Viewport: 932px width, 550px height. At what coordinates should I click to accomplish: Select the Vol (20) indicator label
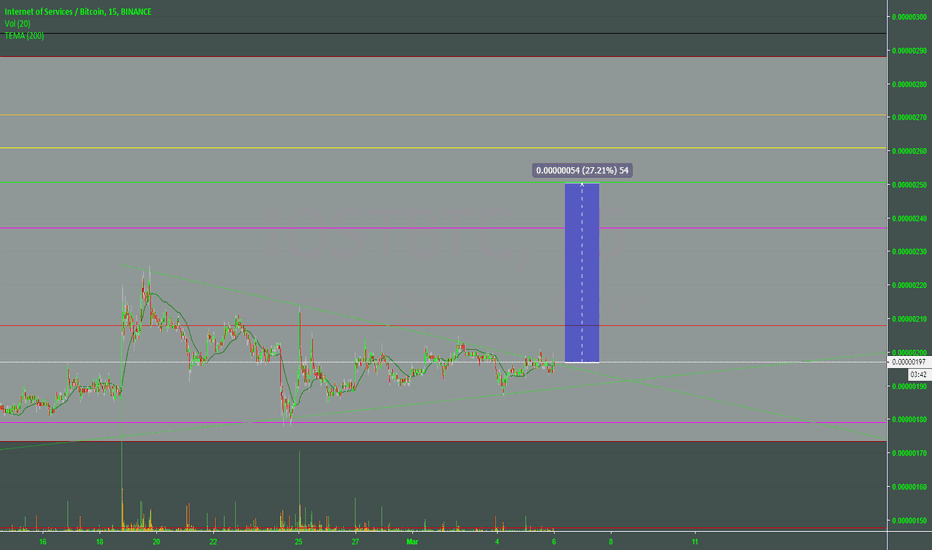pyautogui.click(x=17, y=23)
